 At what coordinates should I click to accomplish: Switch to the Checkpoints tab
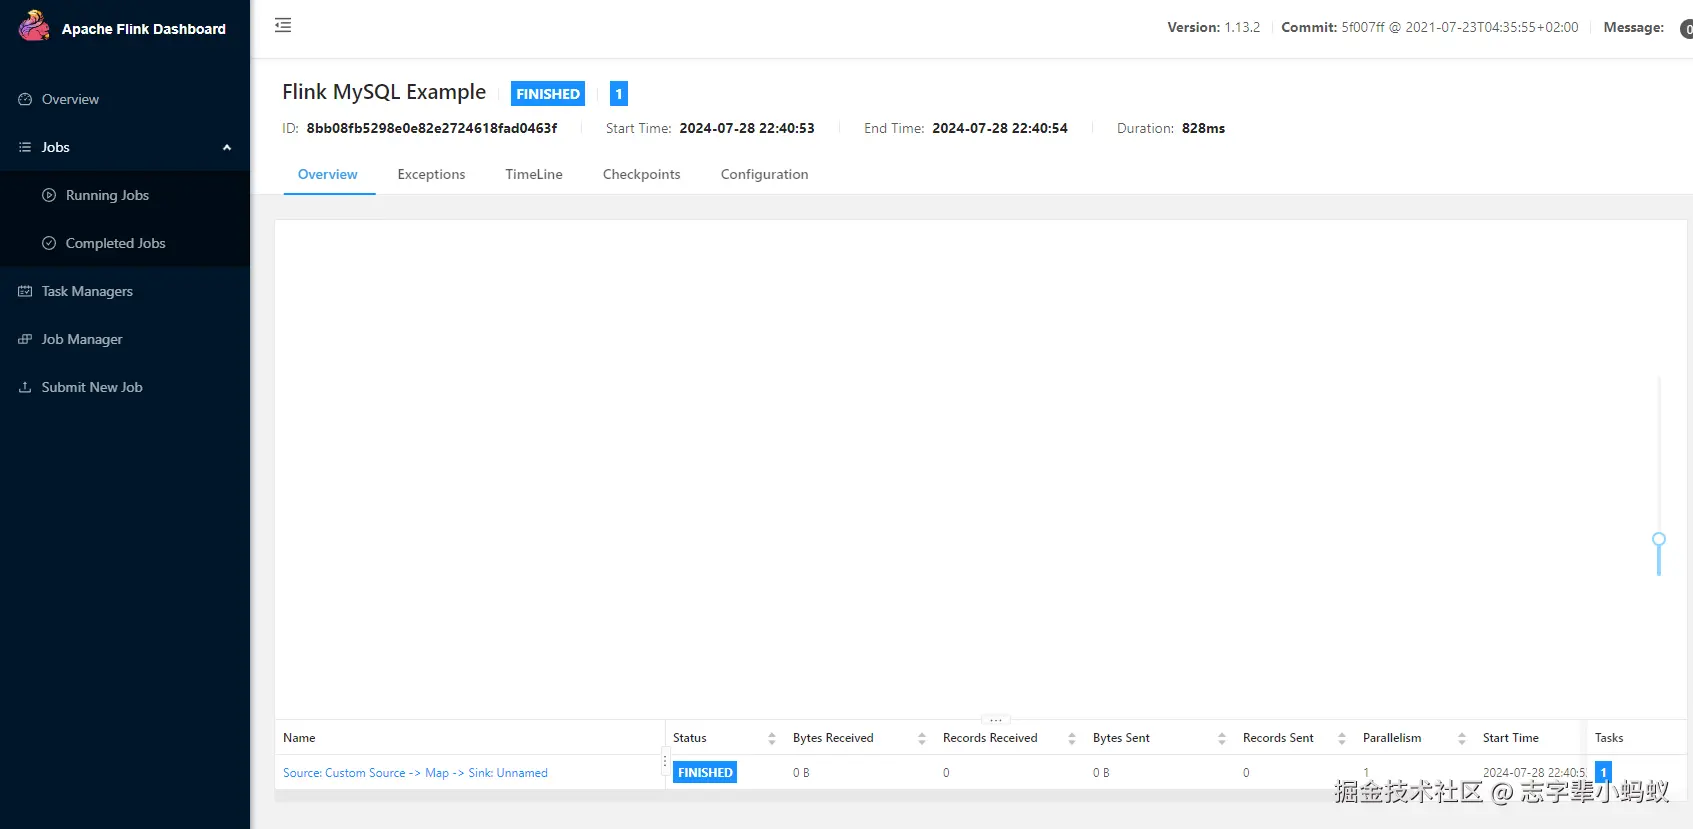click(x=642, y=174)
